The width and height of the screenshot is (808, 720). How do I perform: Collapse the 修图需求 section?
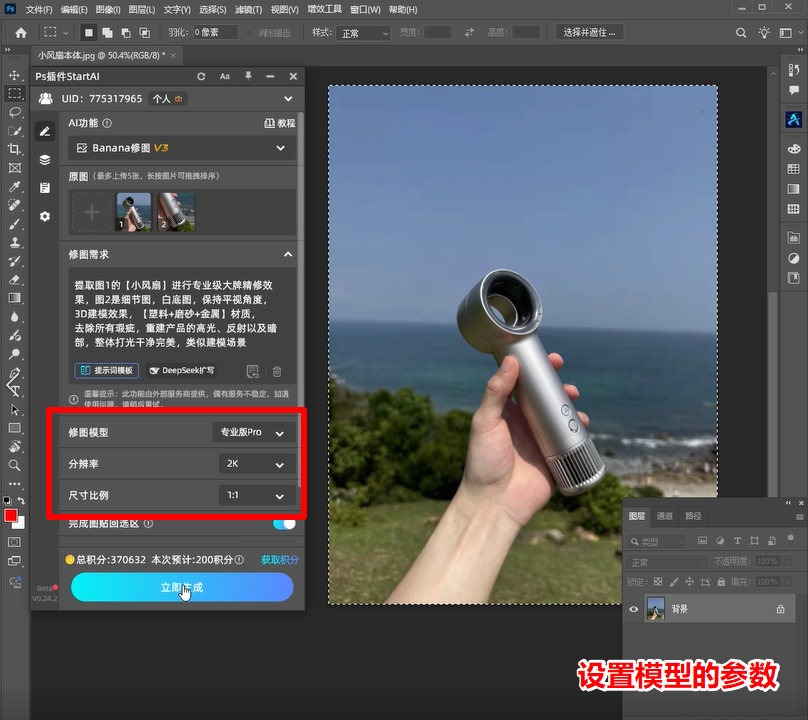[288, 254]
